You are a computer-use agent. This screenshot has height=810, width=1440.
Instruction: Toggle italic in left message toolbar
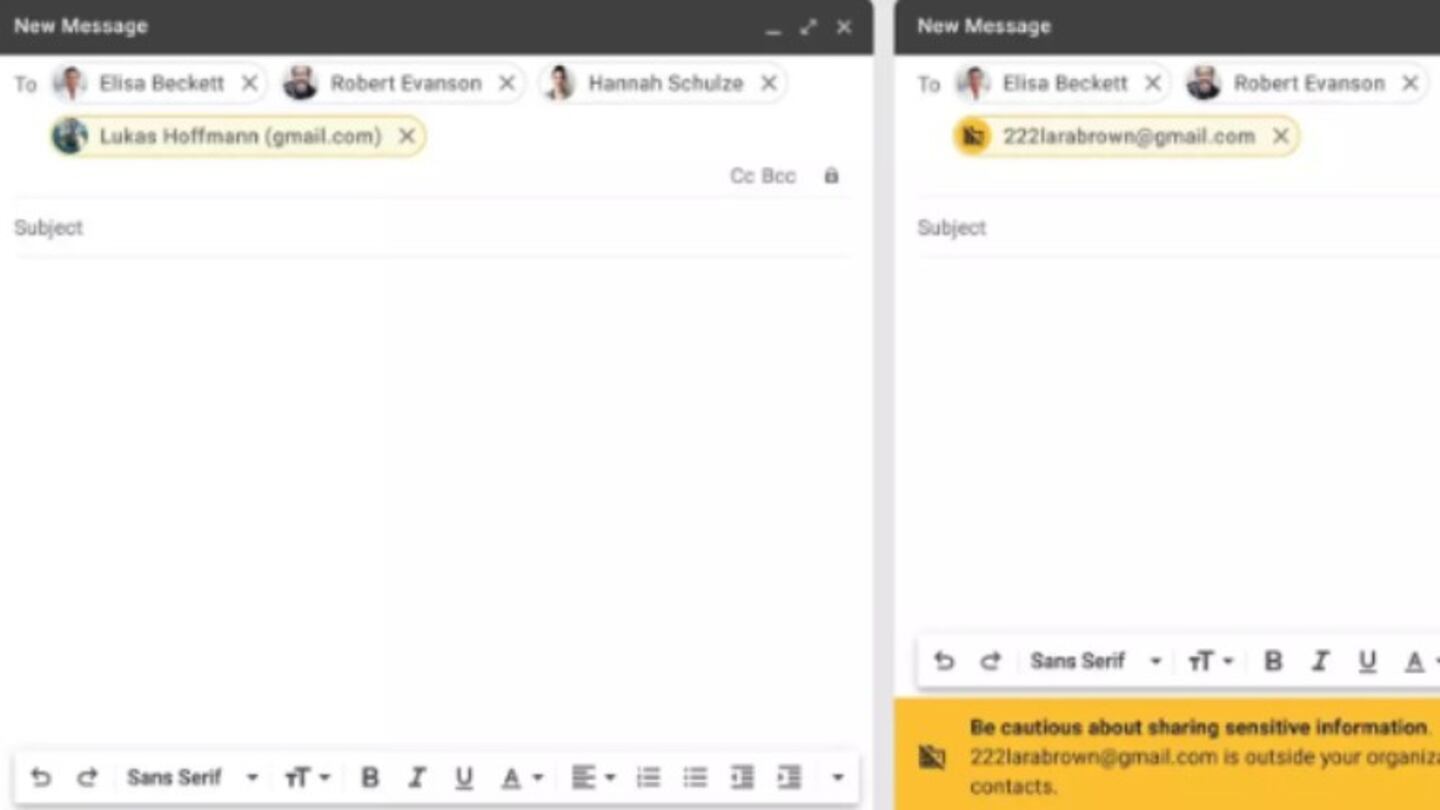click(417, 777)
